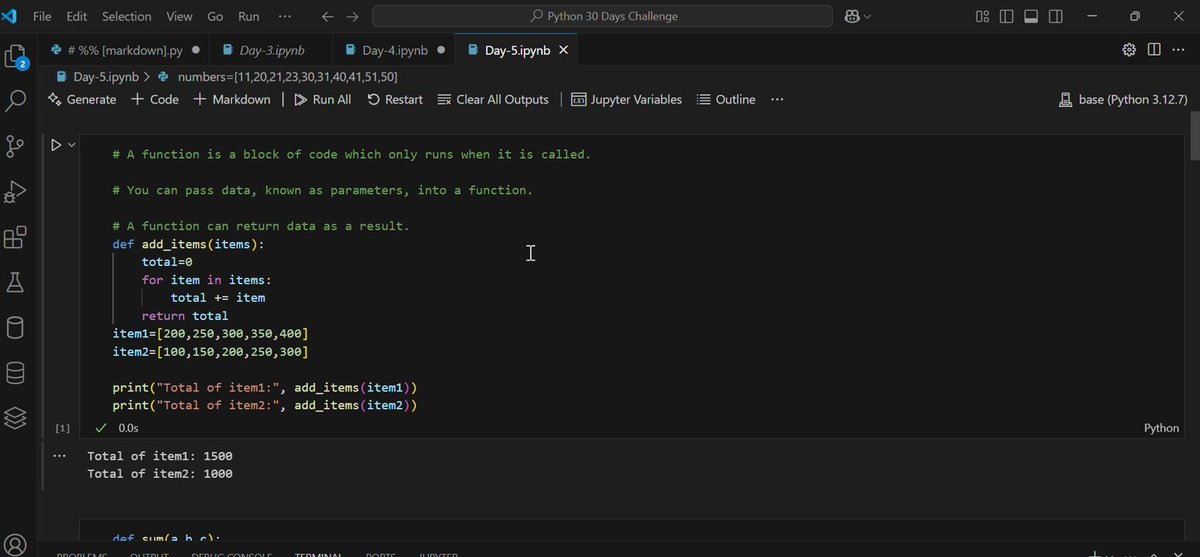This screenshot has width=1200, height=557.
Task: Run the add_items code cell
Action: (57, 145)
